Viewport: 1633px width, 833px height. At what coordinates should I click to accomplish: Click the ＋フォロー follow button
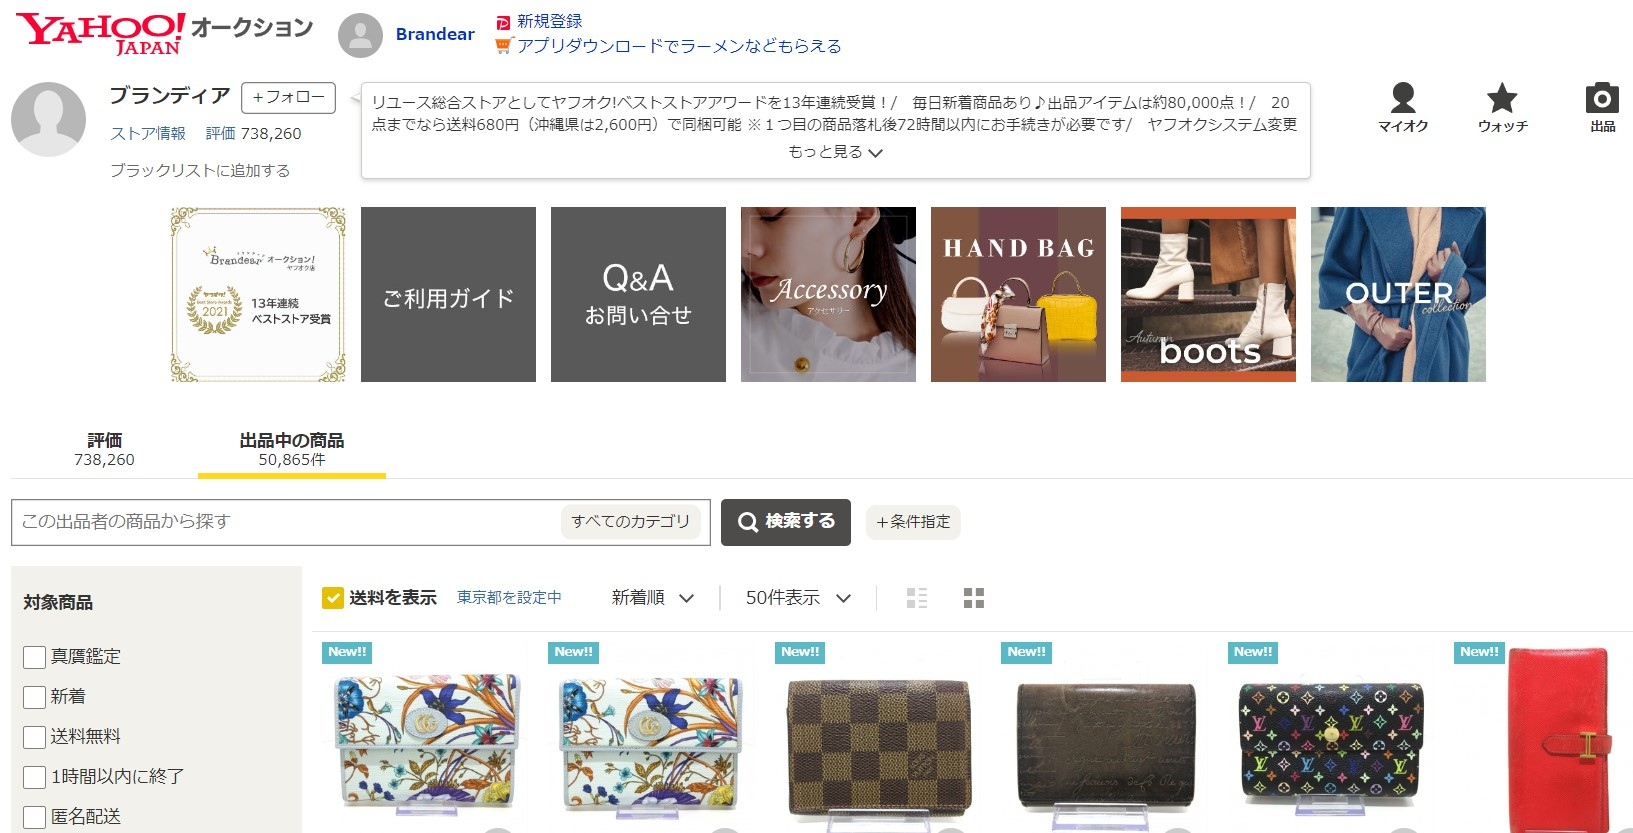coord(288,97)
